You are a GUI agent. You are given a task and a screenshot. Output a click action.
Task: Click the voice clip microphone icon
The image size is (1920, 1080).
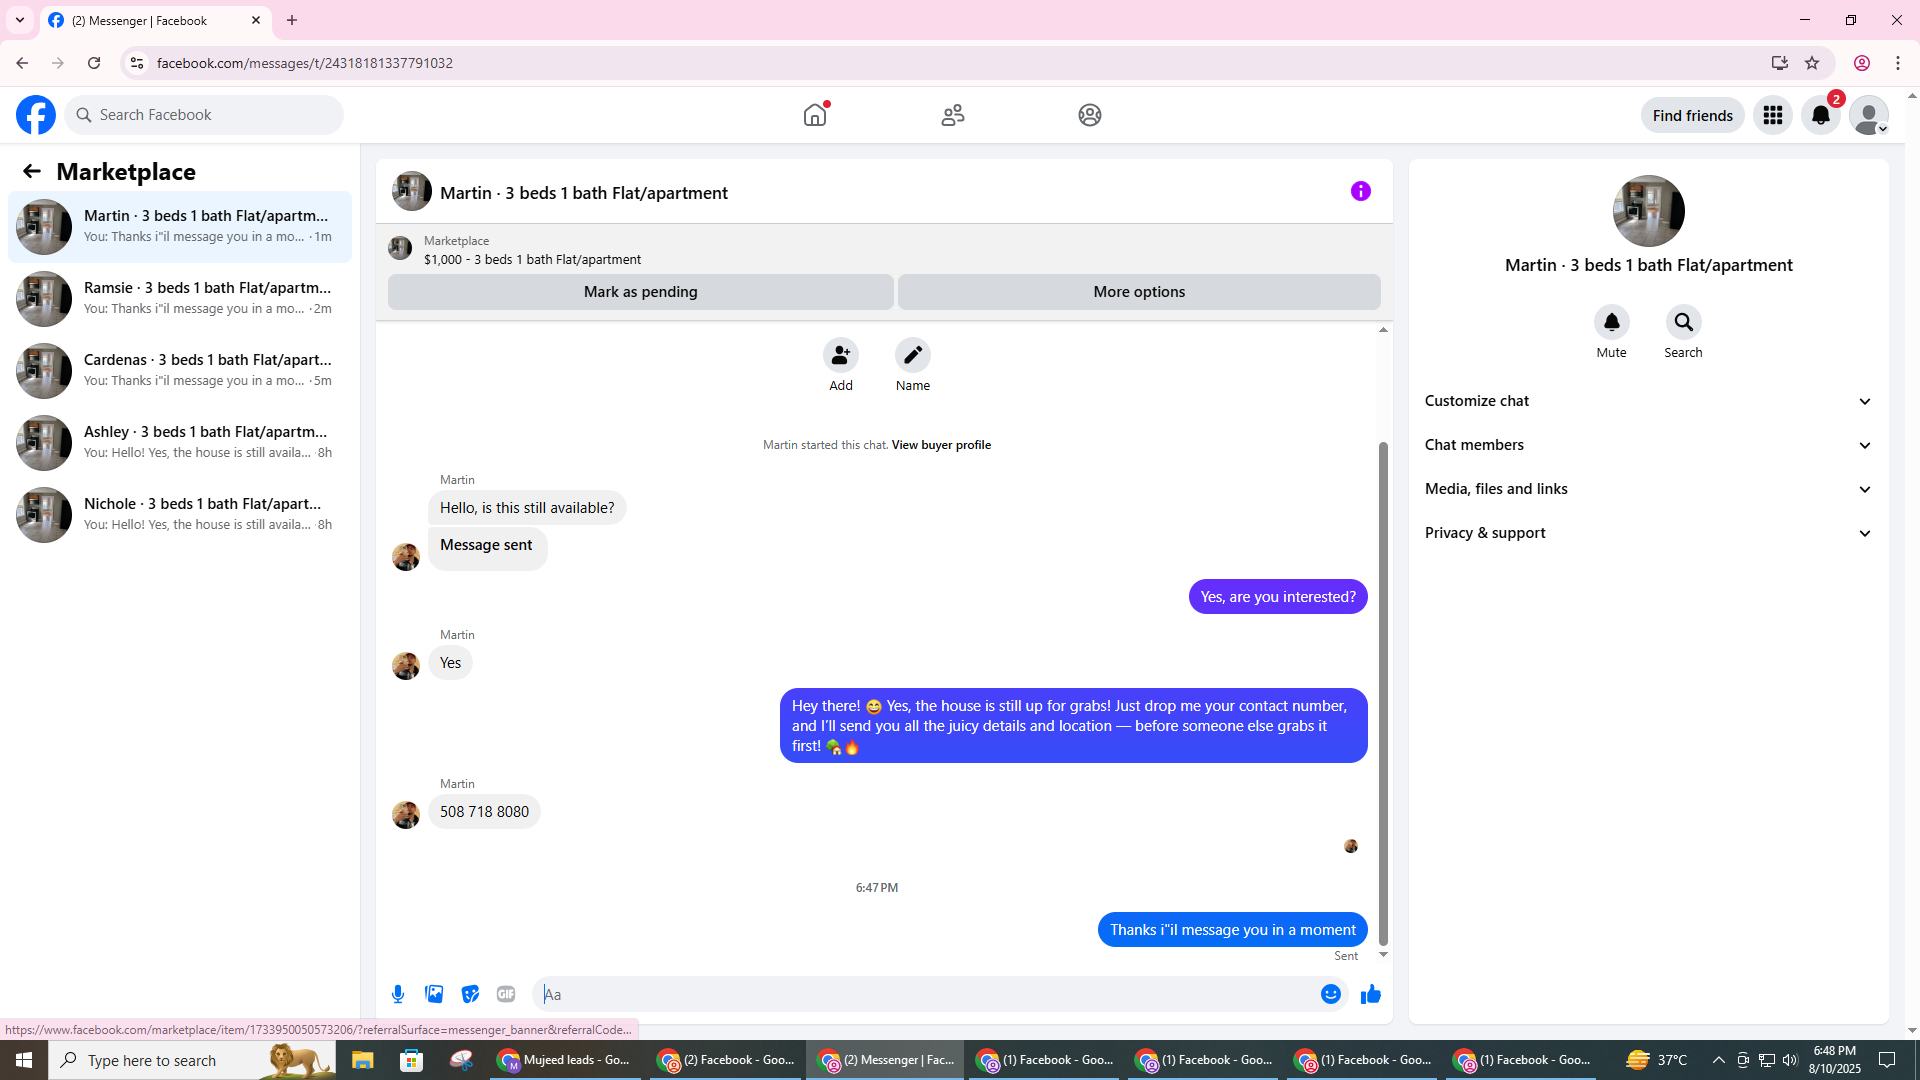click(x=398, y=994)
